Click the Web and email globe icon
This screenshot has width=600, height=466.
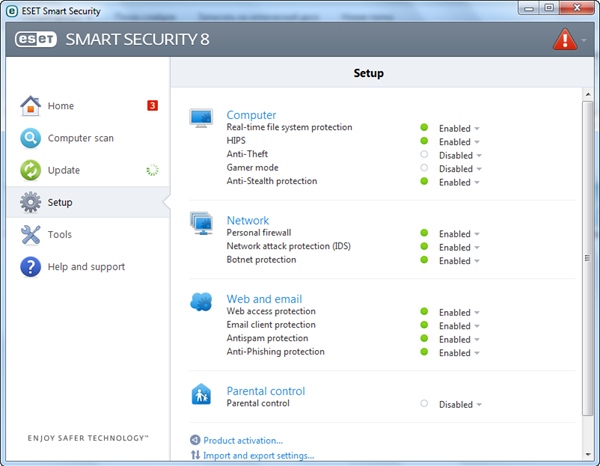[x=202, y=302]
